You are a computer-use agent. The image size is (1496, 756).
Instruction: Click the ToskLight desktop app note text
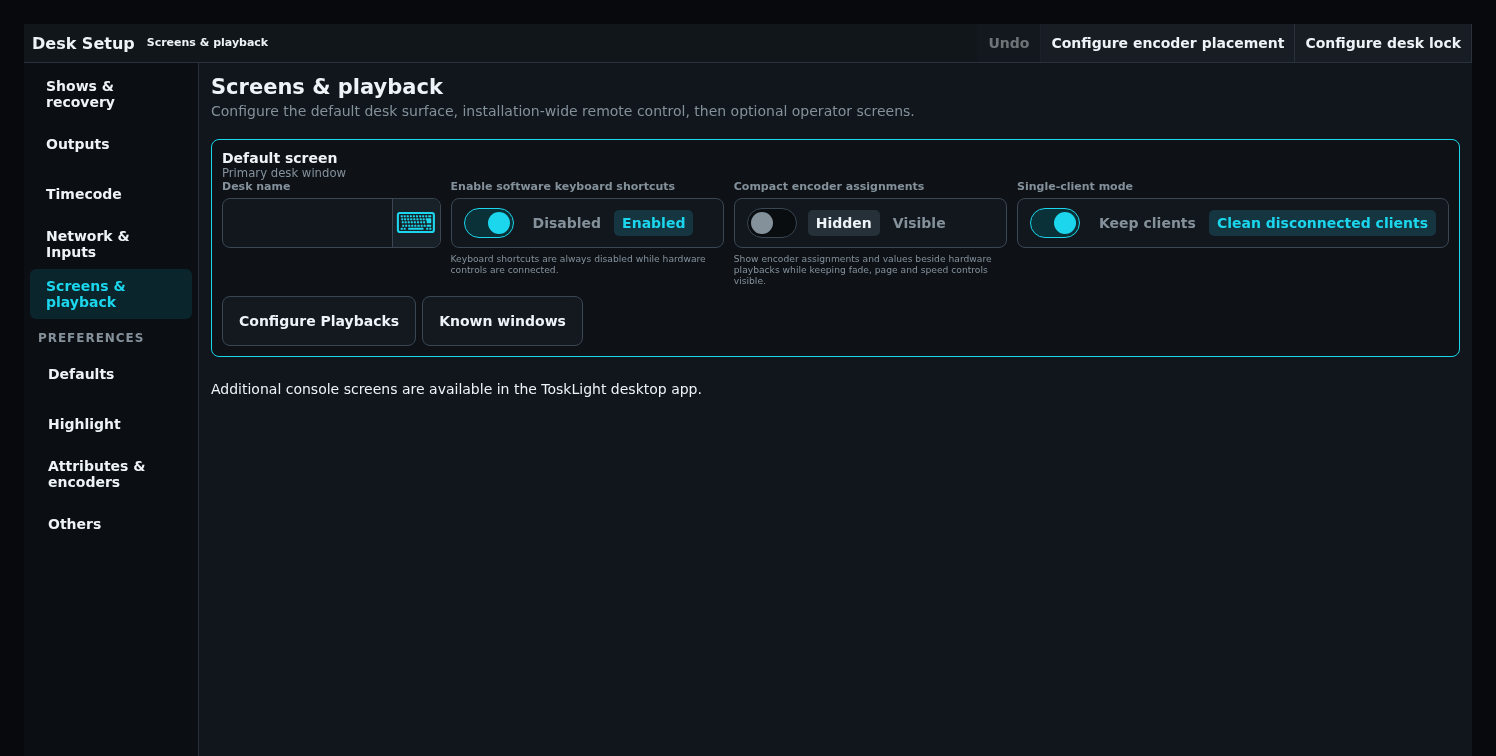pyautogui.click(x=456, y=389)
